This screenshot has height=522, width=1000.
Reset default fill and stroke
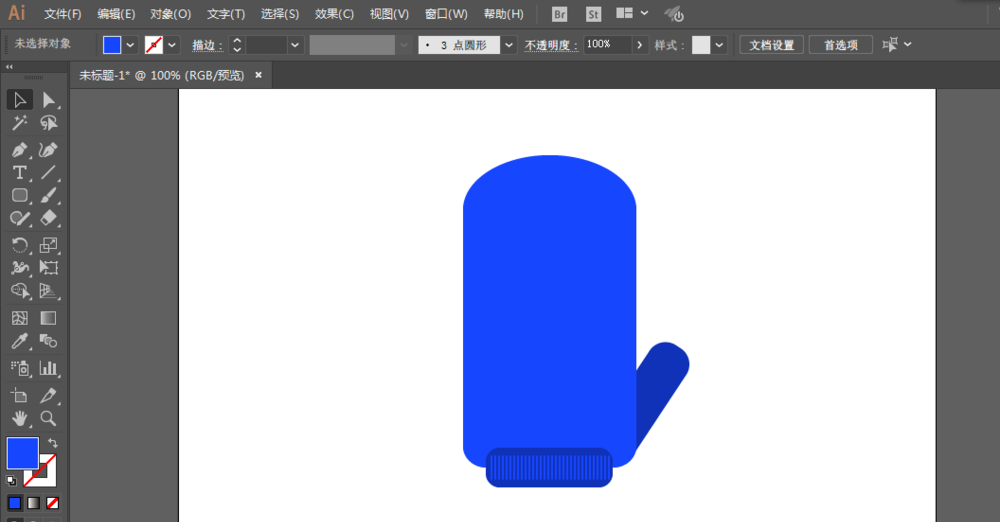[x=11, y=481]
